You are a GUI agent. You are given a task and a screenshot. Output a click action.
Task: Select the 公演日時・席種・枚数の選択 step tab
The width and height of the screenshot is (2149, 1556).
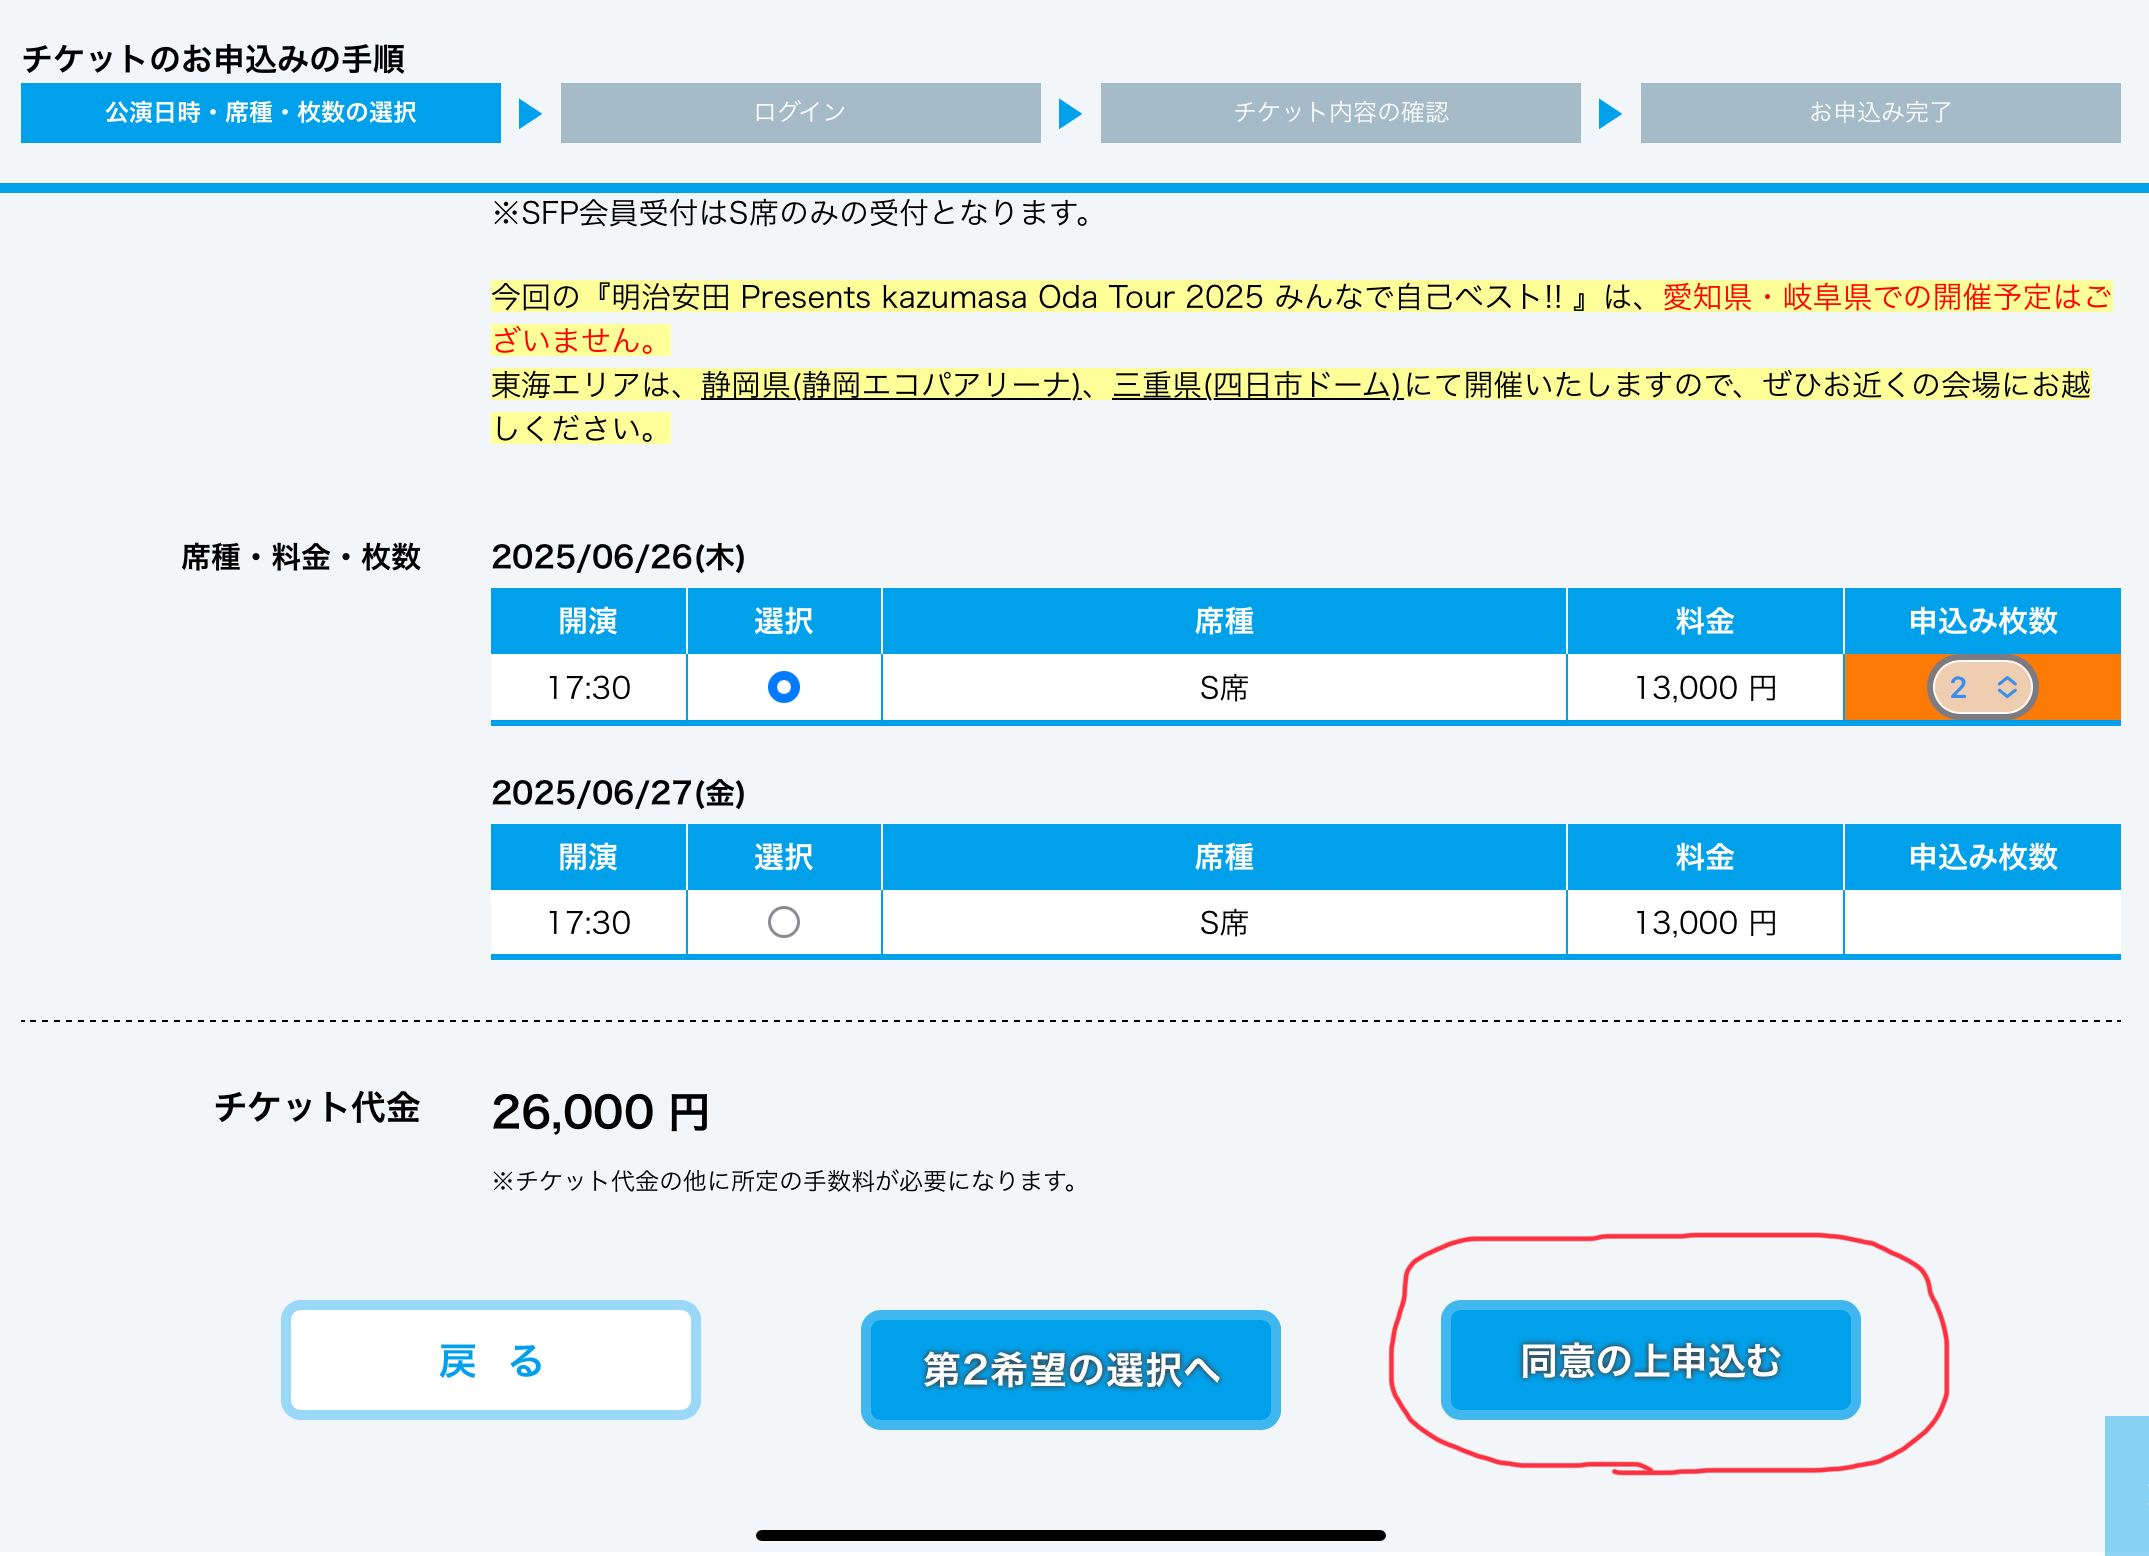[x=260, y=112]
